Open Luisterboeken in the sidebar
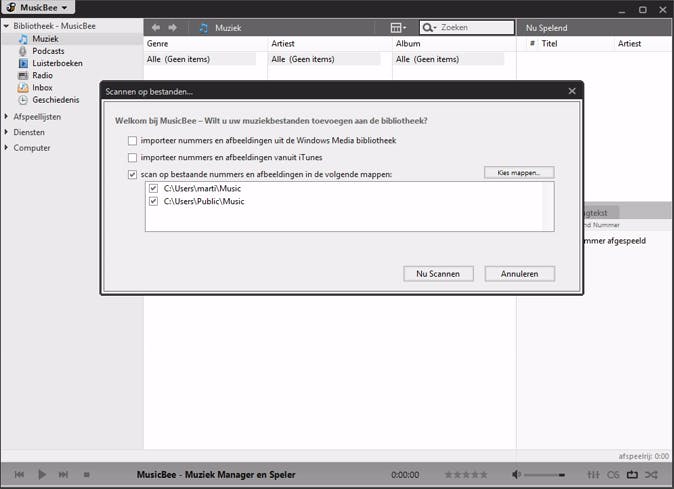Screen dimensions: 674x489 [x=57, y=63]
